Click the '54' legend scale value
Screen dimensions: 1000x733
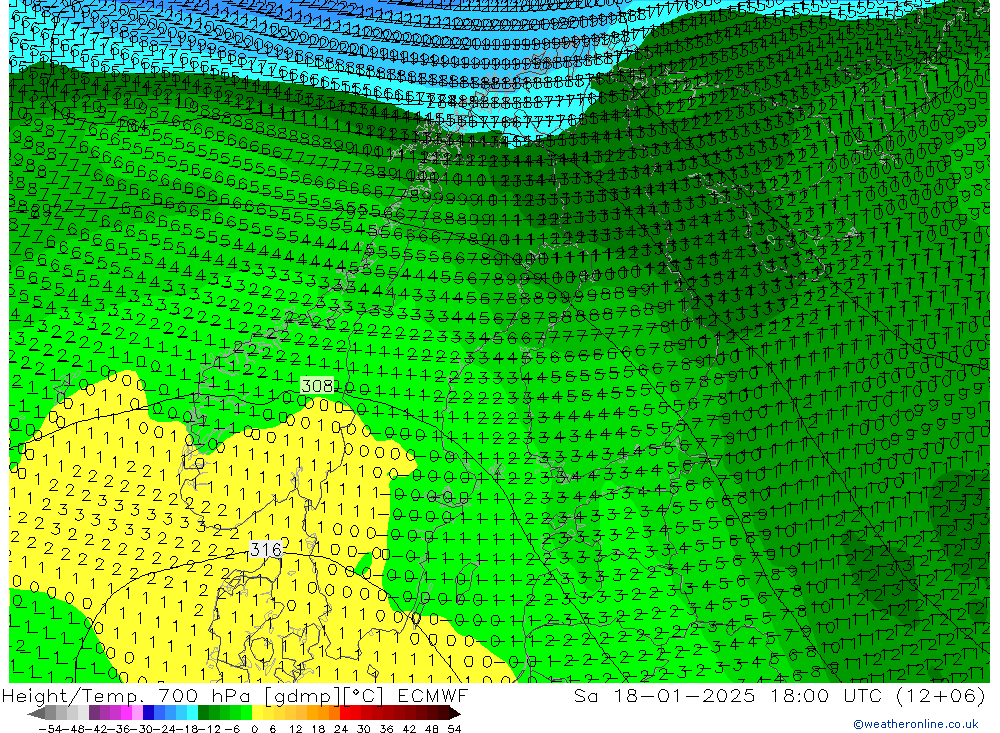(x=454, y=729)
